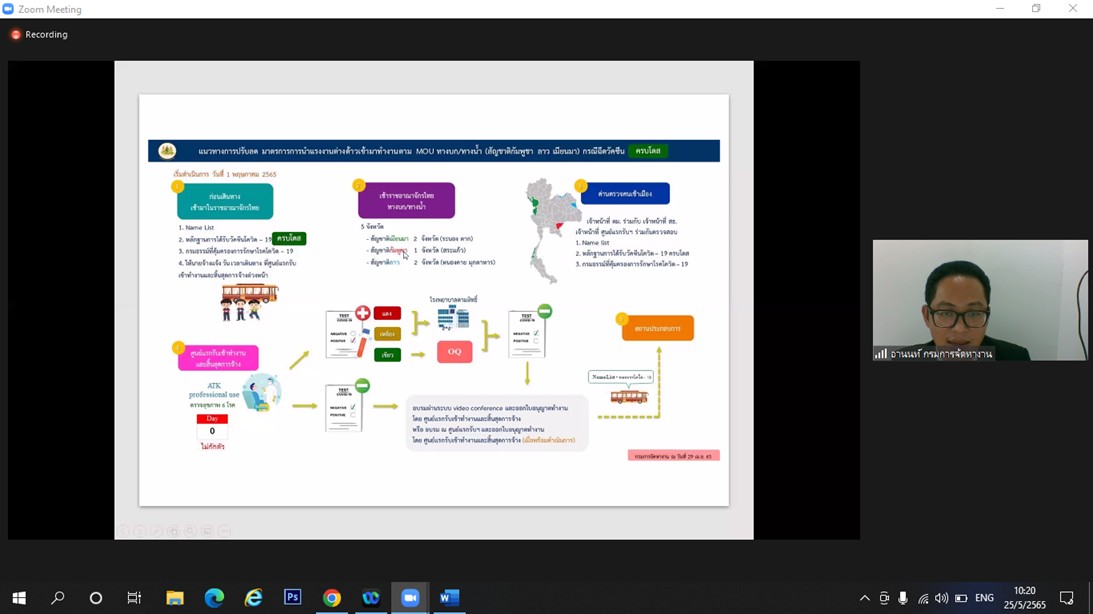Image resolution: width=1093 pixels, height=614 pixels.
Task: Open the volume control in system tray
Action: tap(941, 598)
